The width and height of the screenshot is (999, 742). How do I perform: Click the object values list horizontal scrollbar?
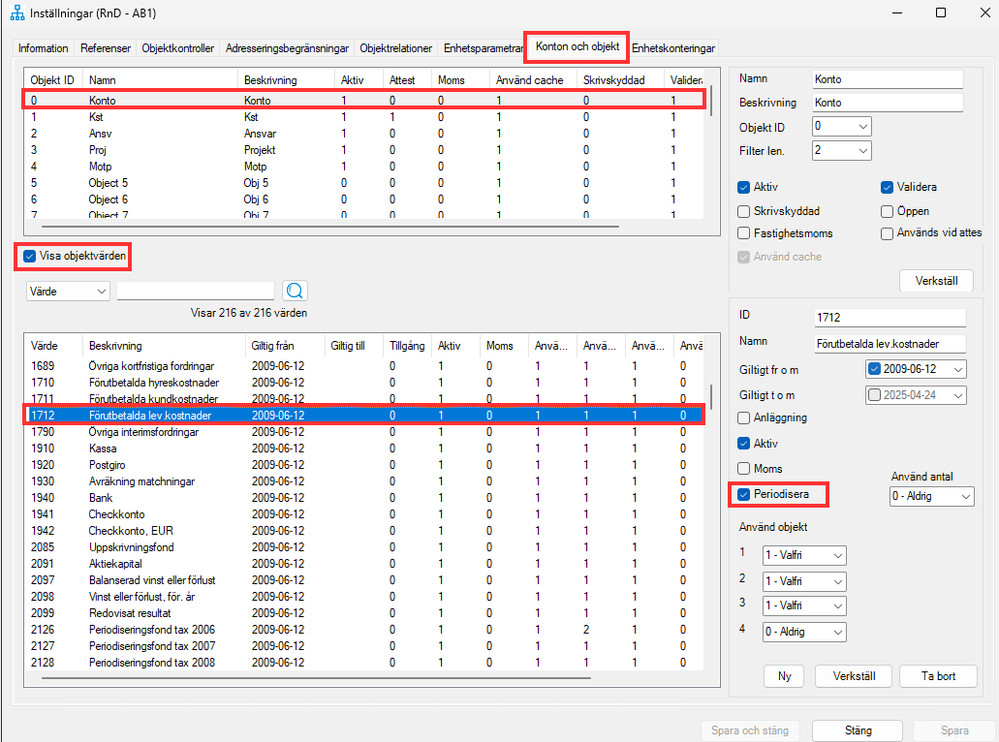pyautogui.click(x=317, y=678)
